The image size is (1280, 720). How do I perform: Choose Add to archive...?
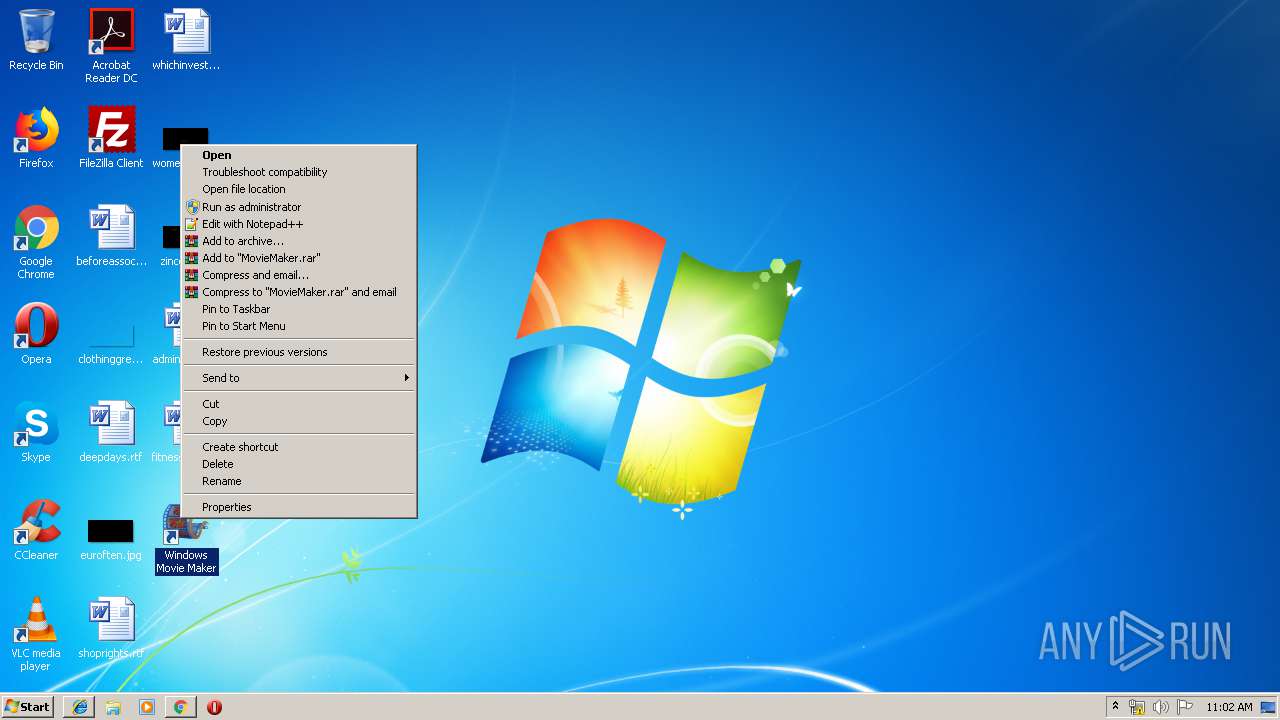click(x=299, y=241)
